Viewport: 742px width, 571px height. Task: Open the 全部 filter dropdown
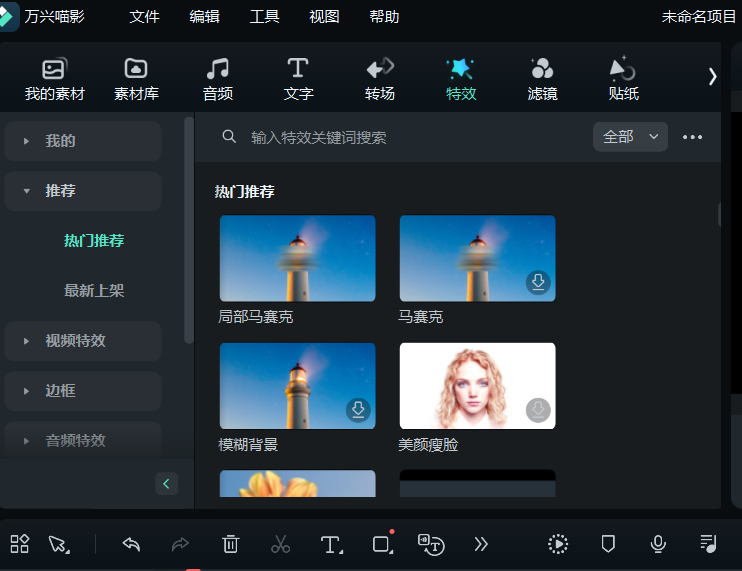click(630, 137)
